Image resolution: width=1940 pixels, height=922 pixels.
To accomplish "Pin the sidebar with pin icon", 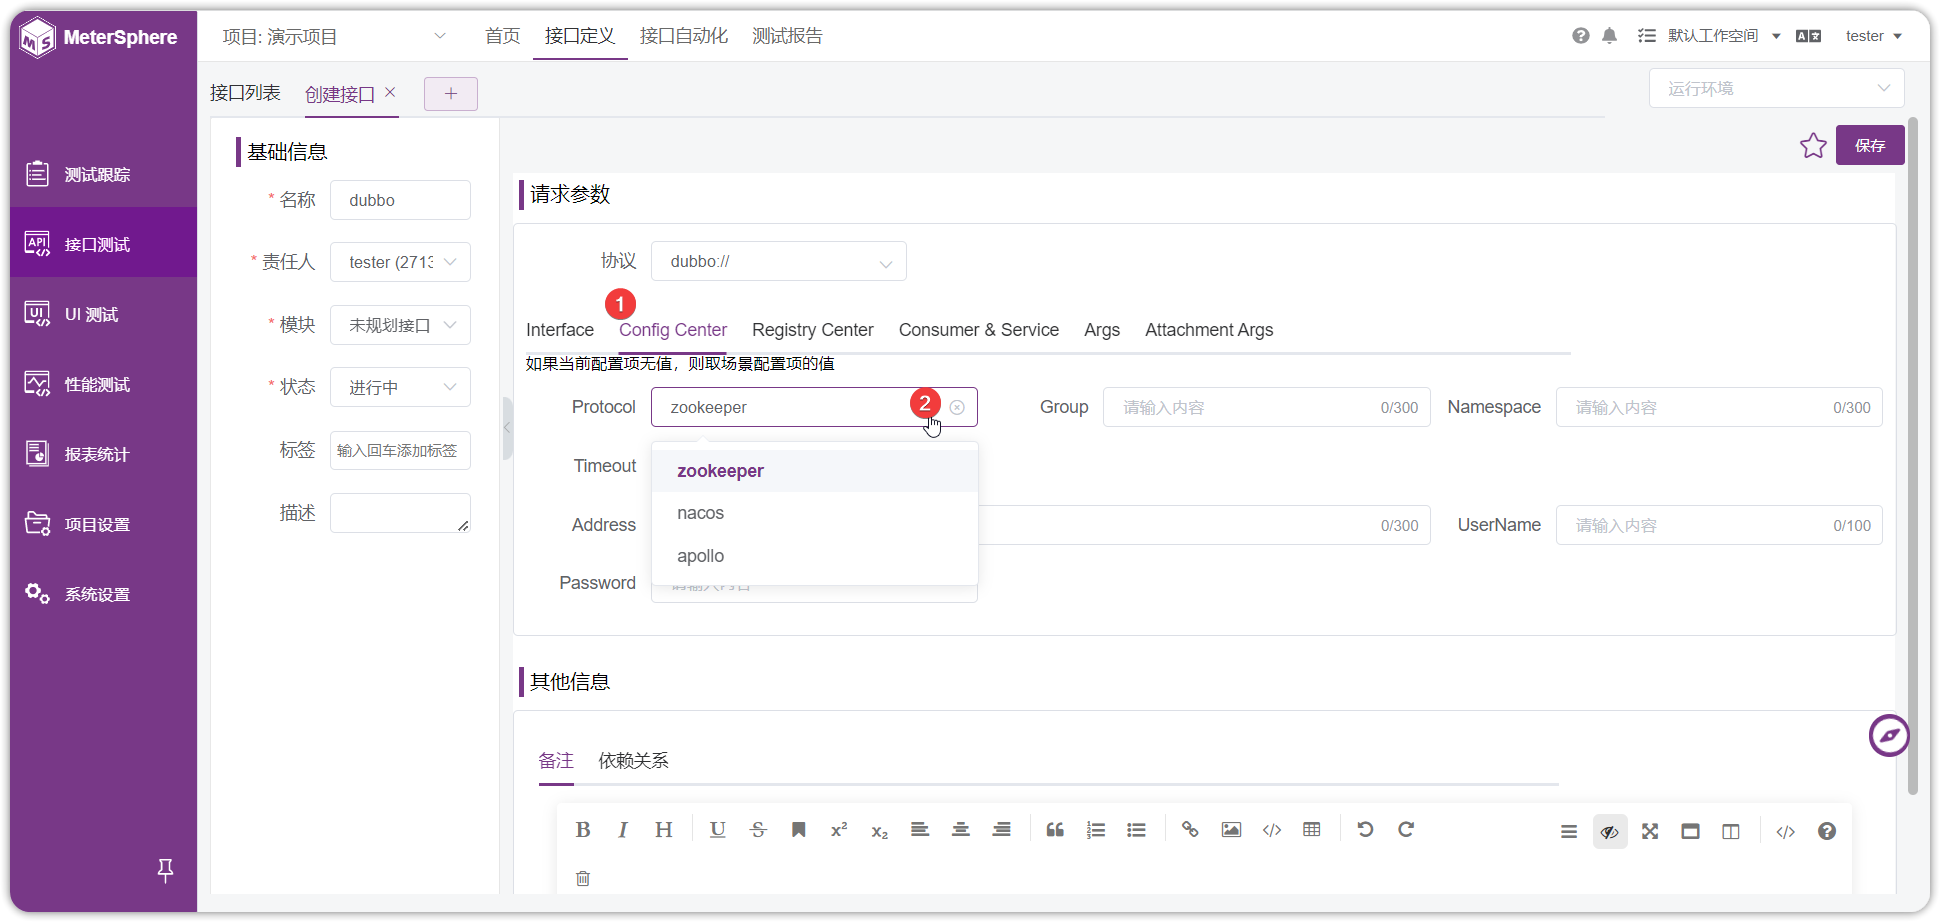I will point(166,871).
